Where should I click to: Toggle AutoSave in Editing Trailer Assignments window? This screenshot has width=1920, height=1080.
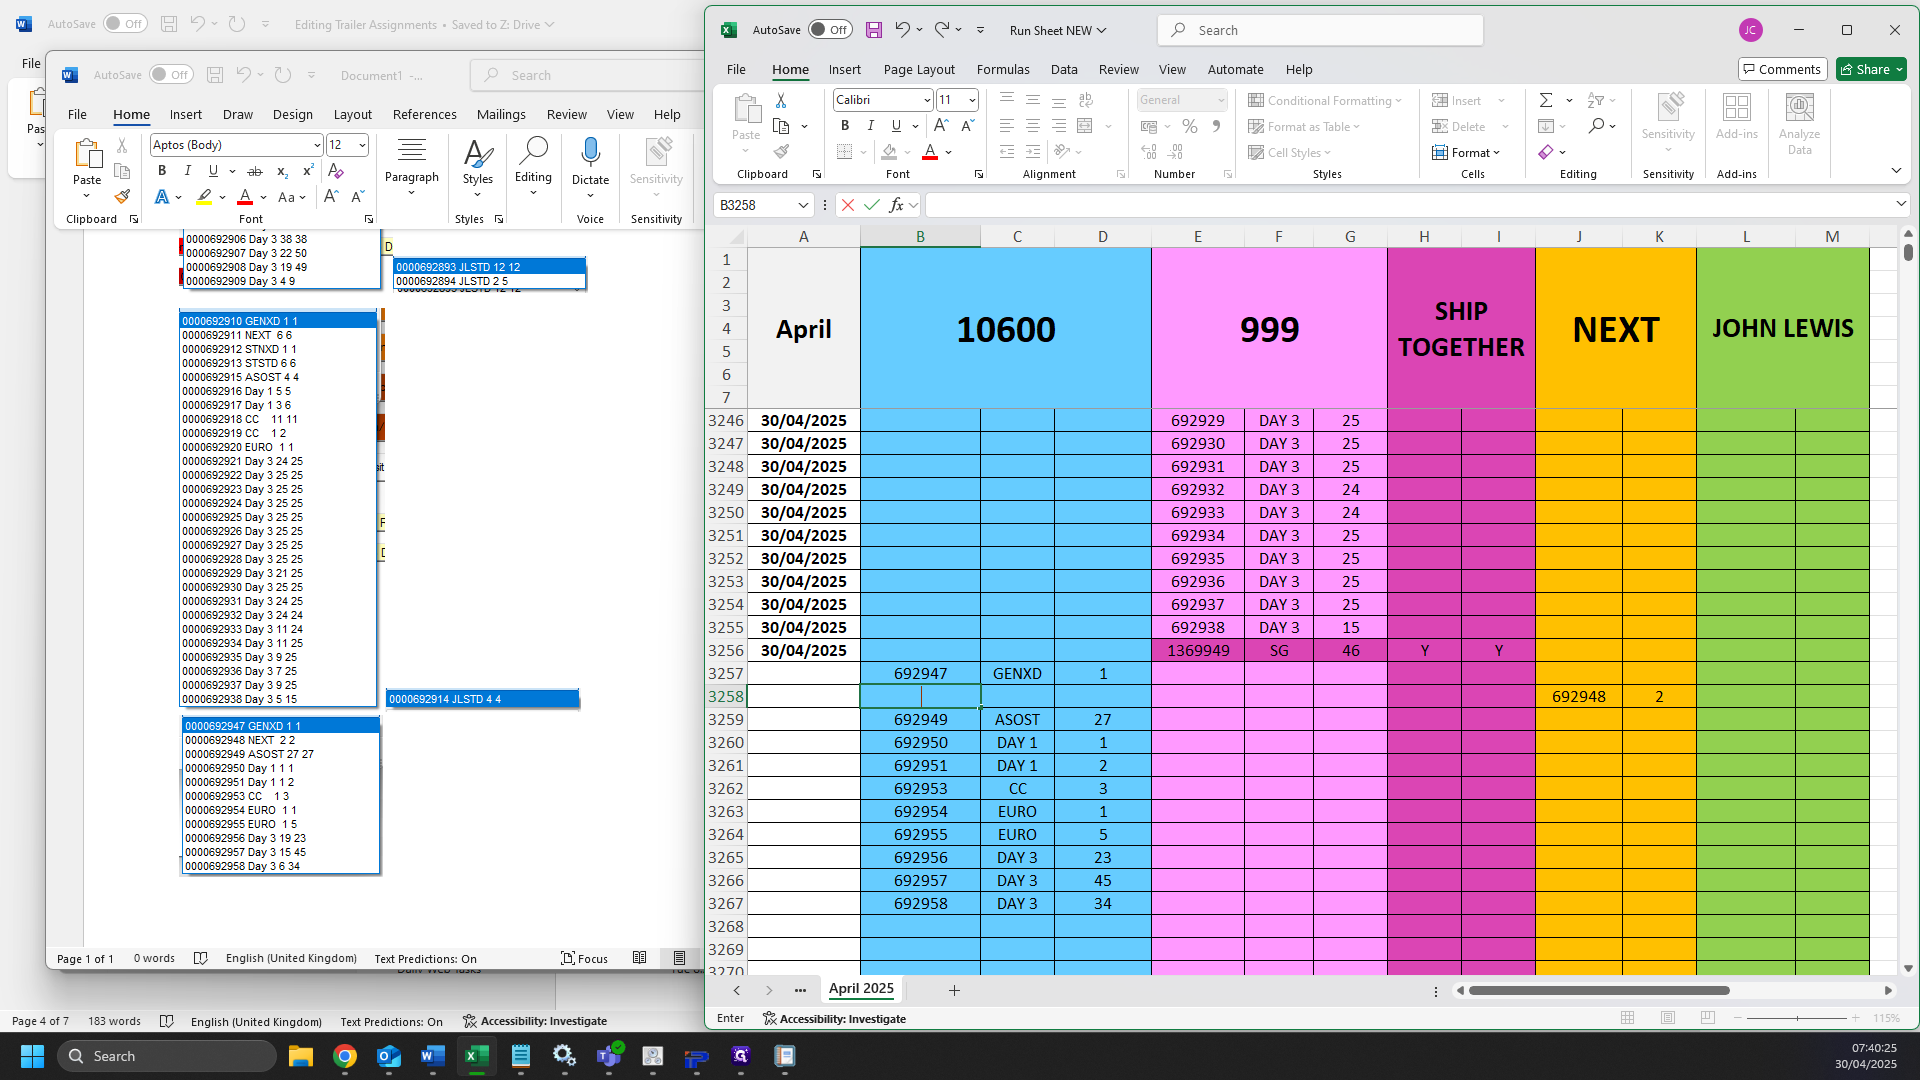125,23
